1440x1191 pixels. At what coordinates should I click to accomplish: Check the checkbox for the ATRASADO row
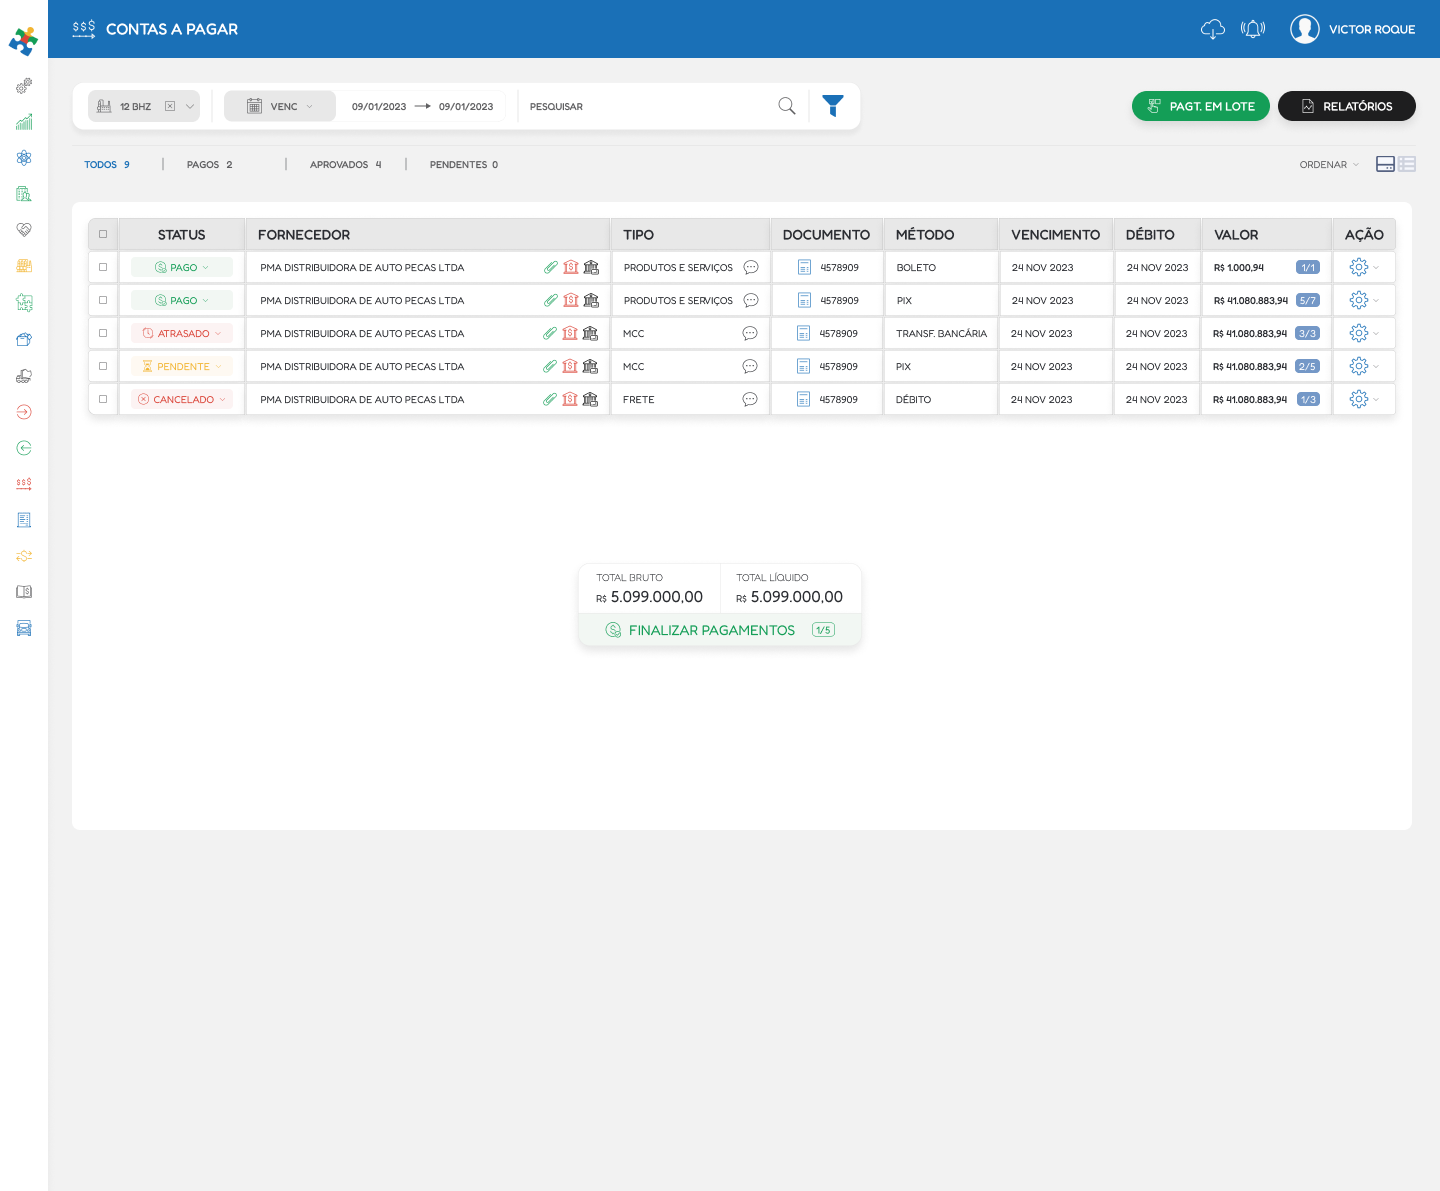[103, 333]
